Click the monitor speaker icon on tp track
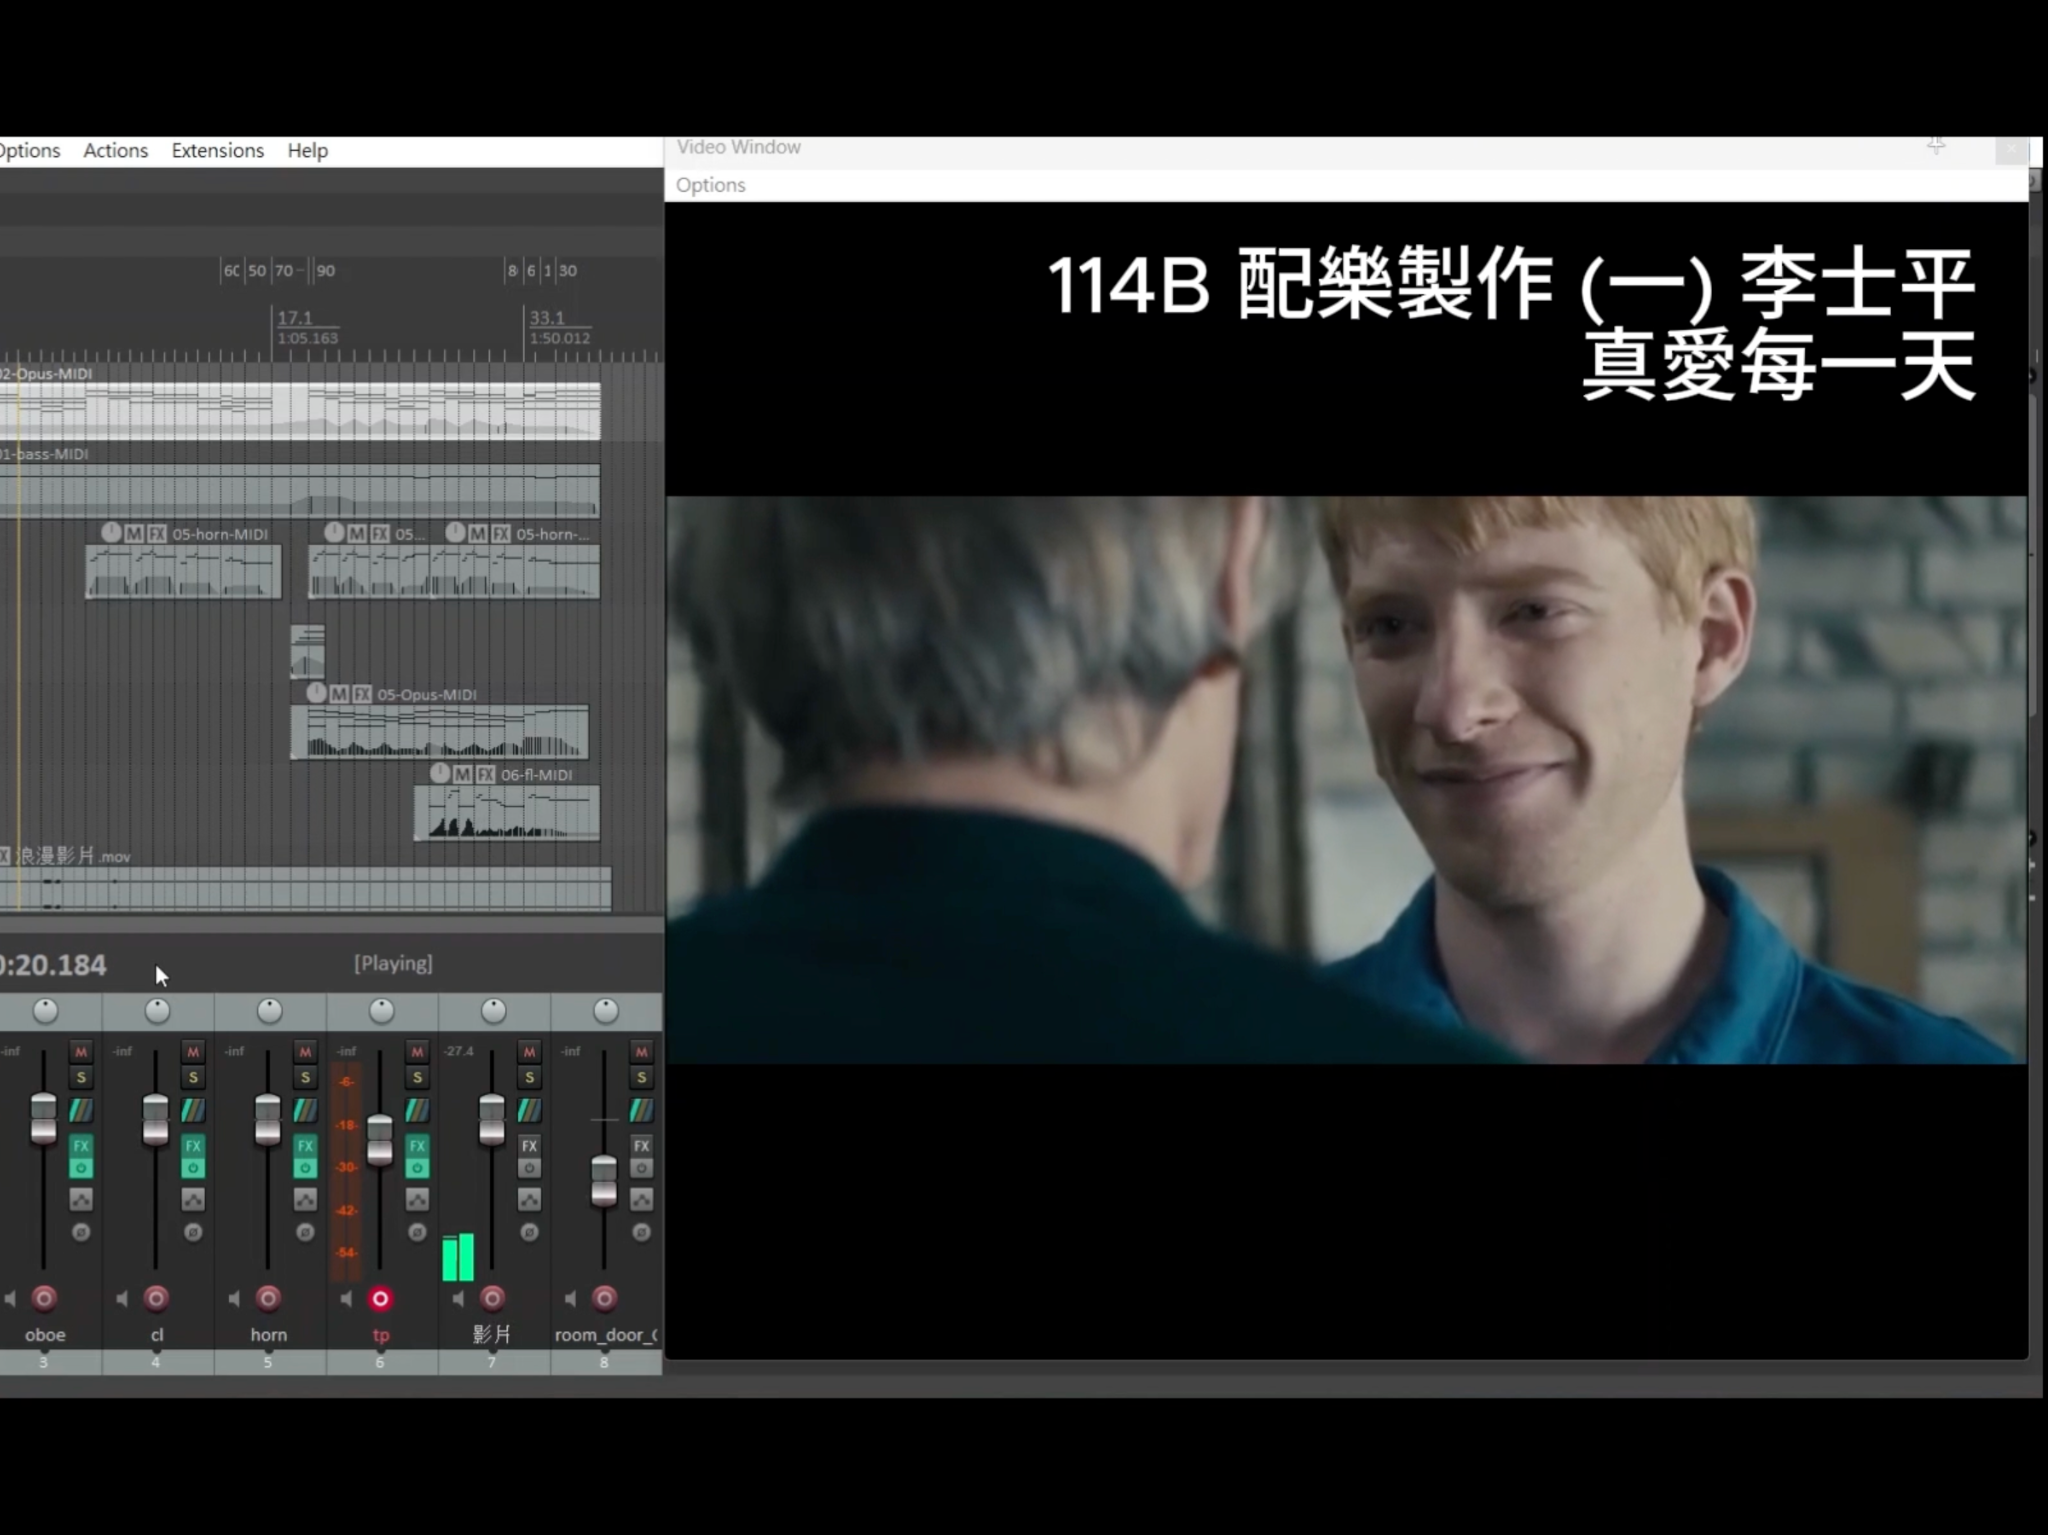This screenshot has height=1535, width=2048. tap(346, 1298)
